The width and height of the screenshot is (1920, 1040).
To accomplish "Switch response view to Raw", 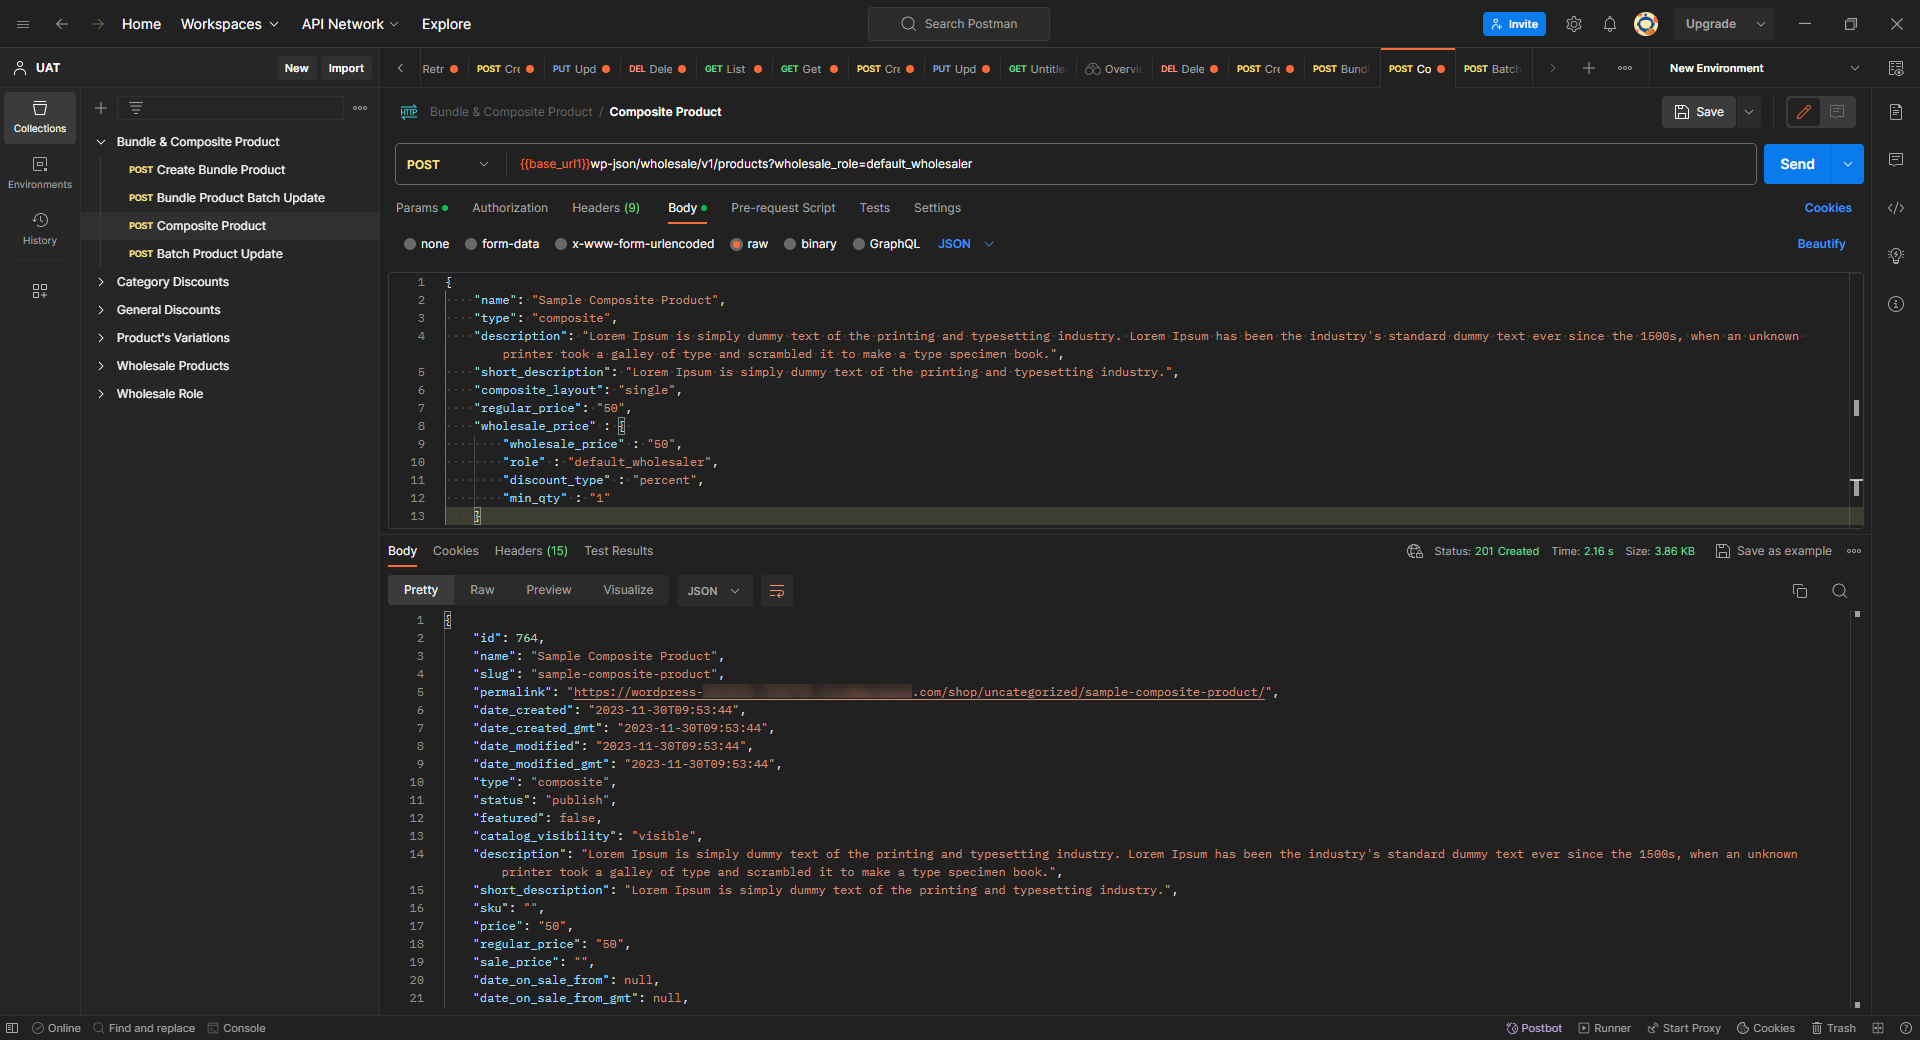I will tap(482, 590).
